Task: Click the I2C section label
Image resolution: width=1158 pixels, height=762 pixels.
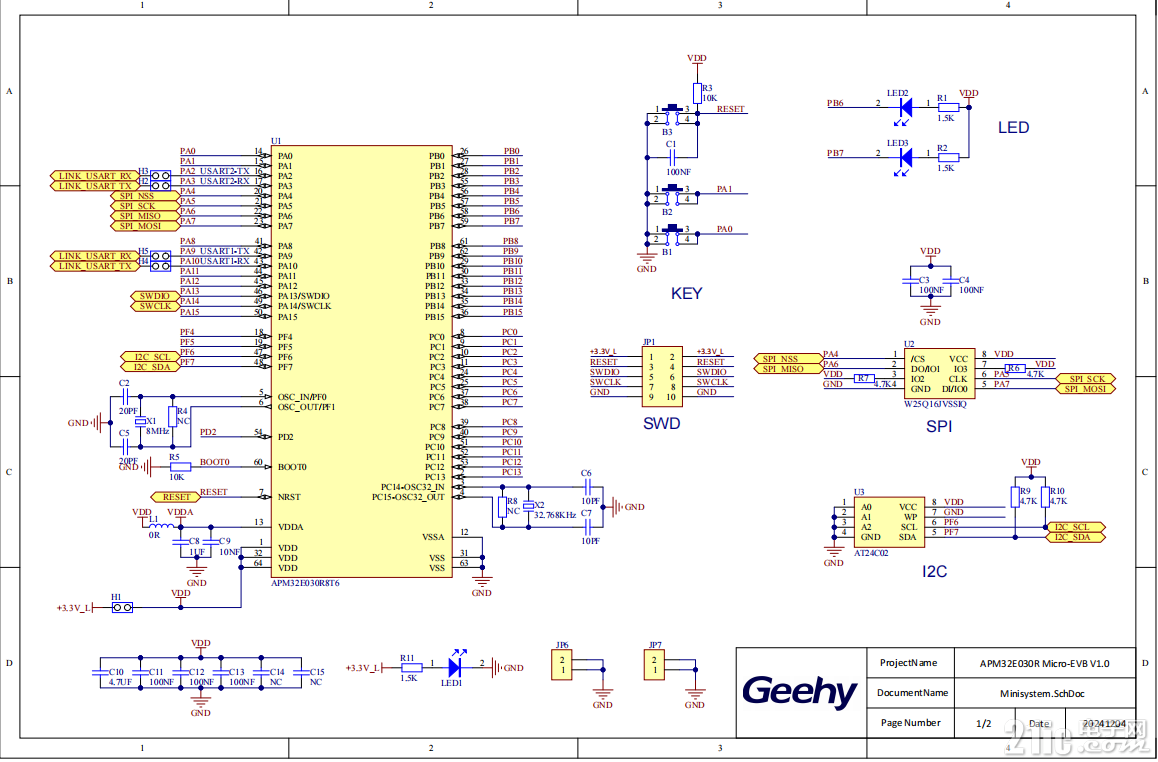Action: pyautogui.click(x=934, y=572)
